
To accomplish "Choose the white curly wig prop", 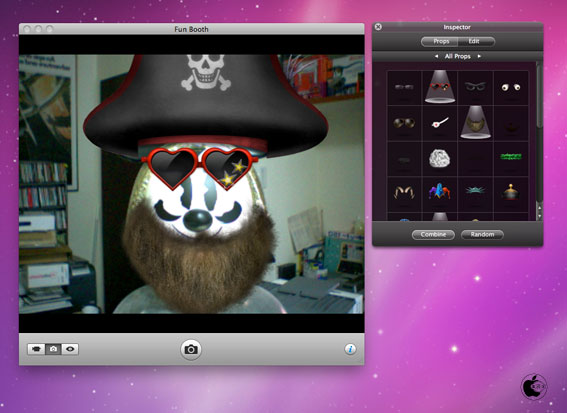I will pos(440,158).
